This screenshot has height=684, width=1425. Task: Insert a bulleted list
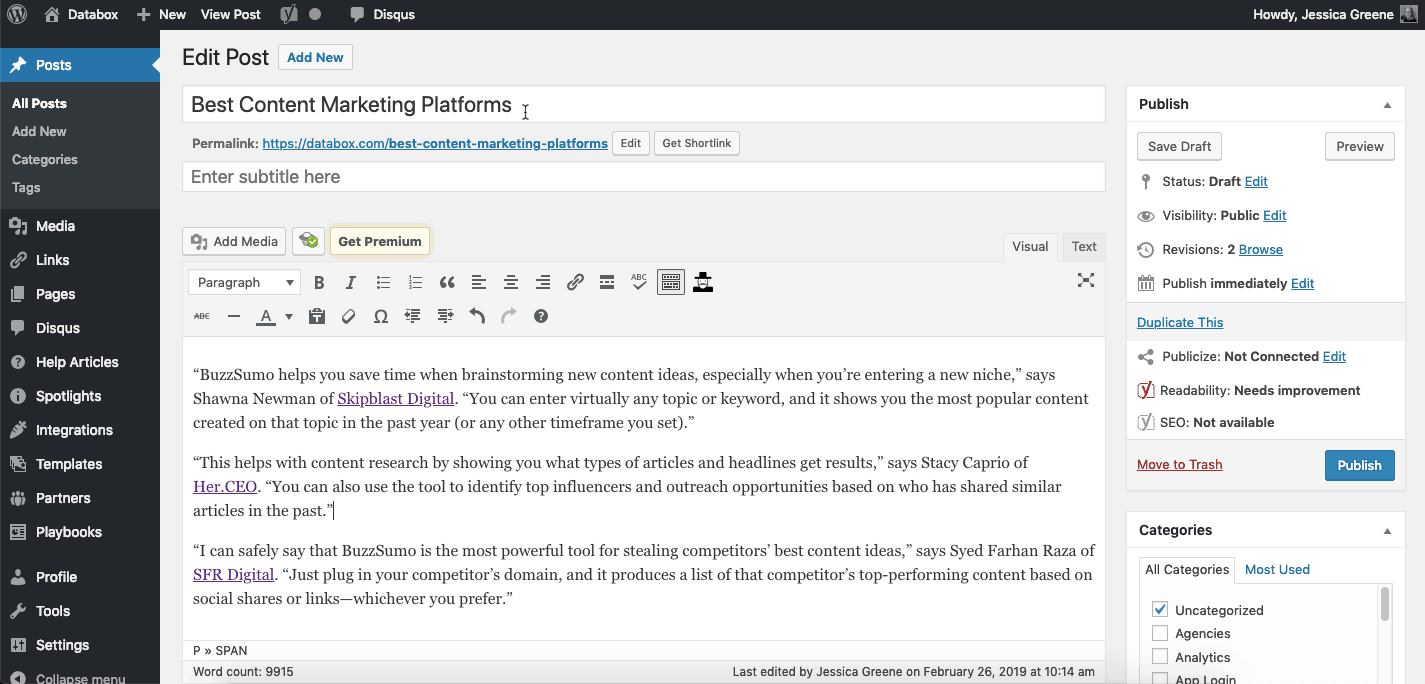(383, 283)
